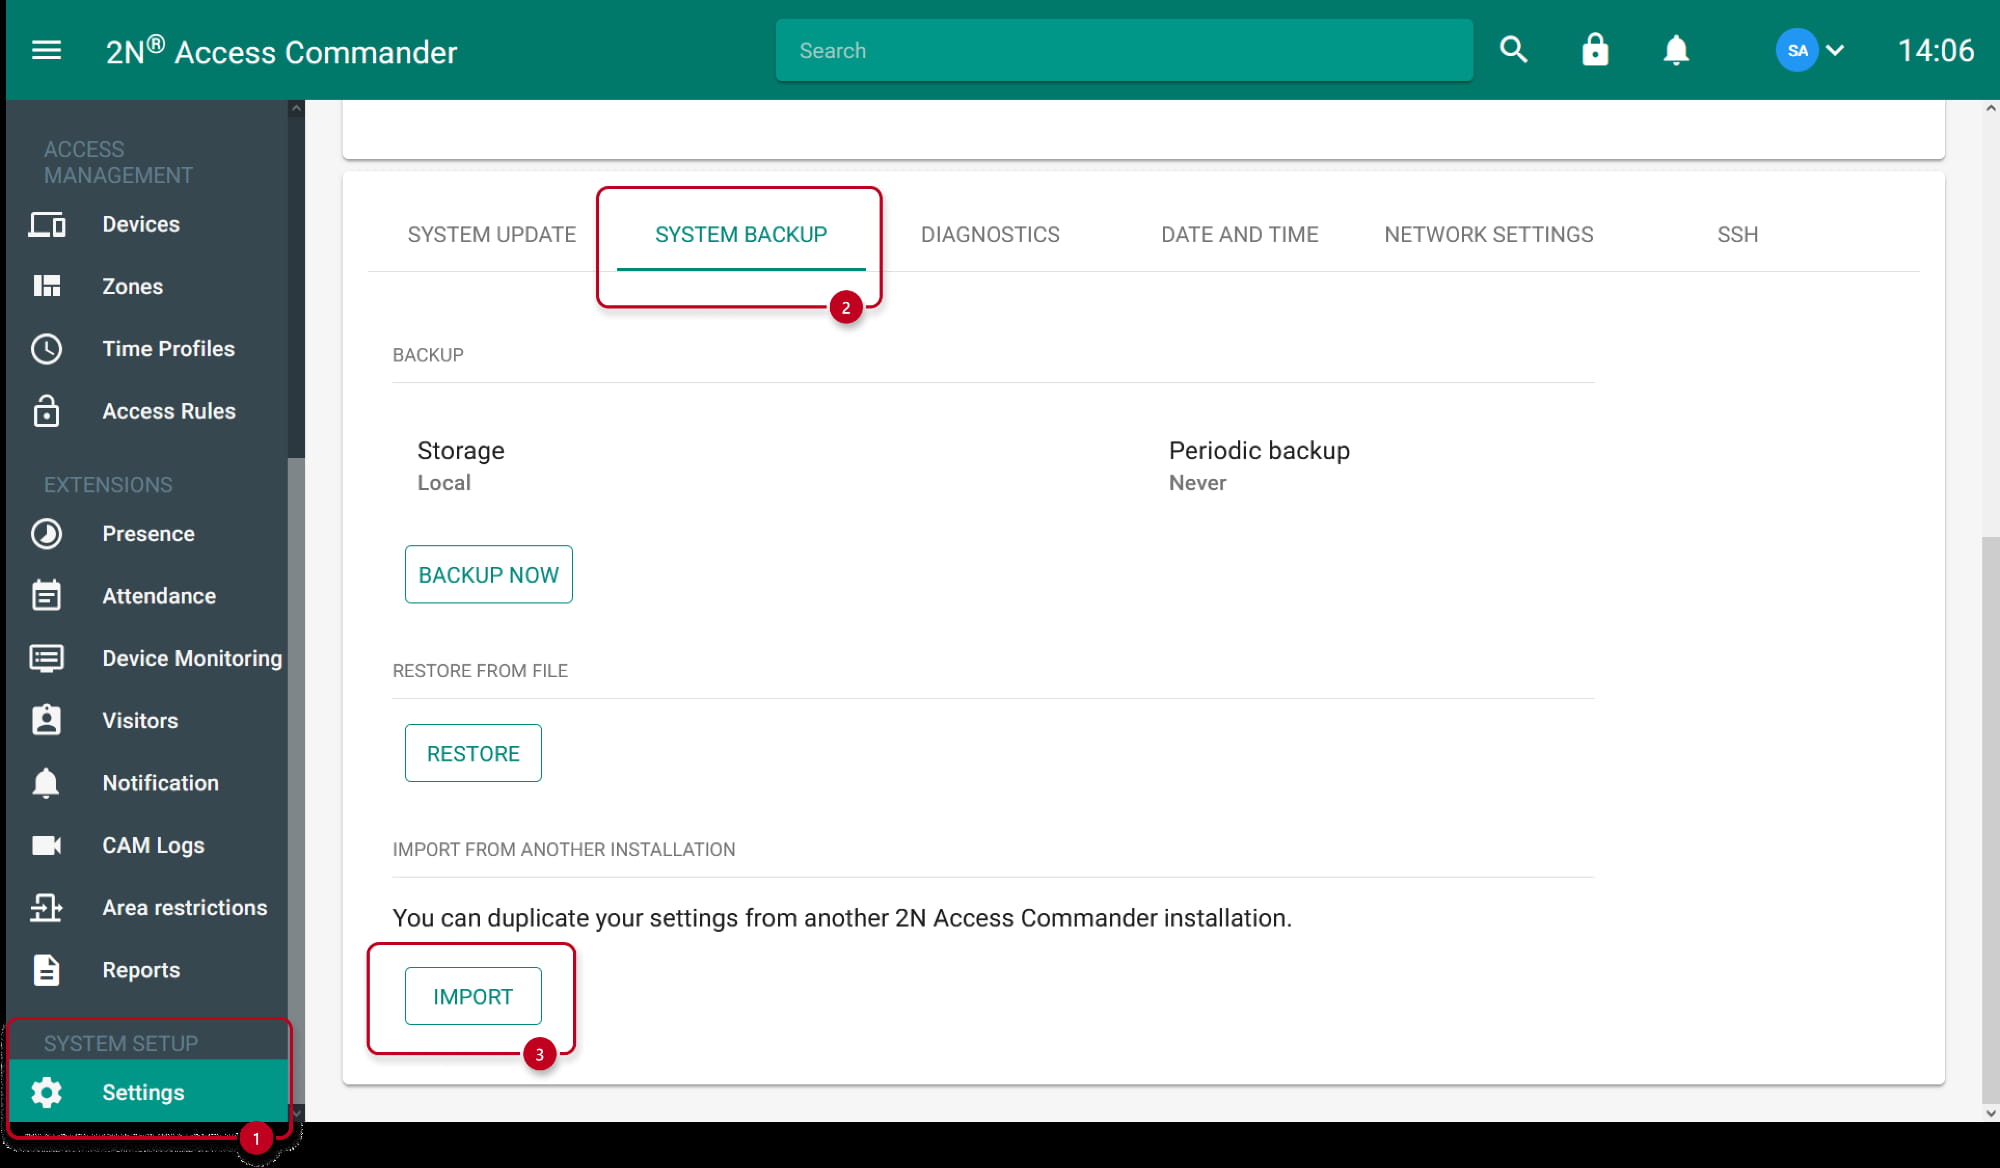Switch to System Update tab

click(x=491, y=234)
